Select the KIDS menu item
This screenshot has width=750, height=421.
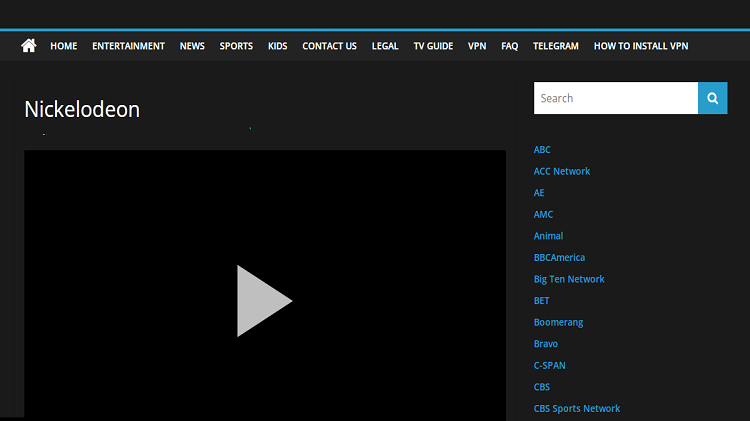pyautogui.click(x=277, y=46)
